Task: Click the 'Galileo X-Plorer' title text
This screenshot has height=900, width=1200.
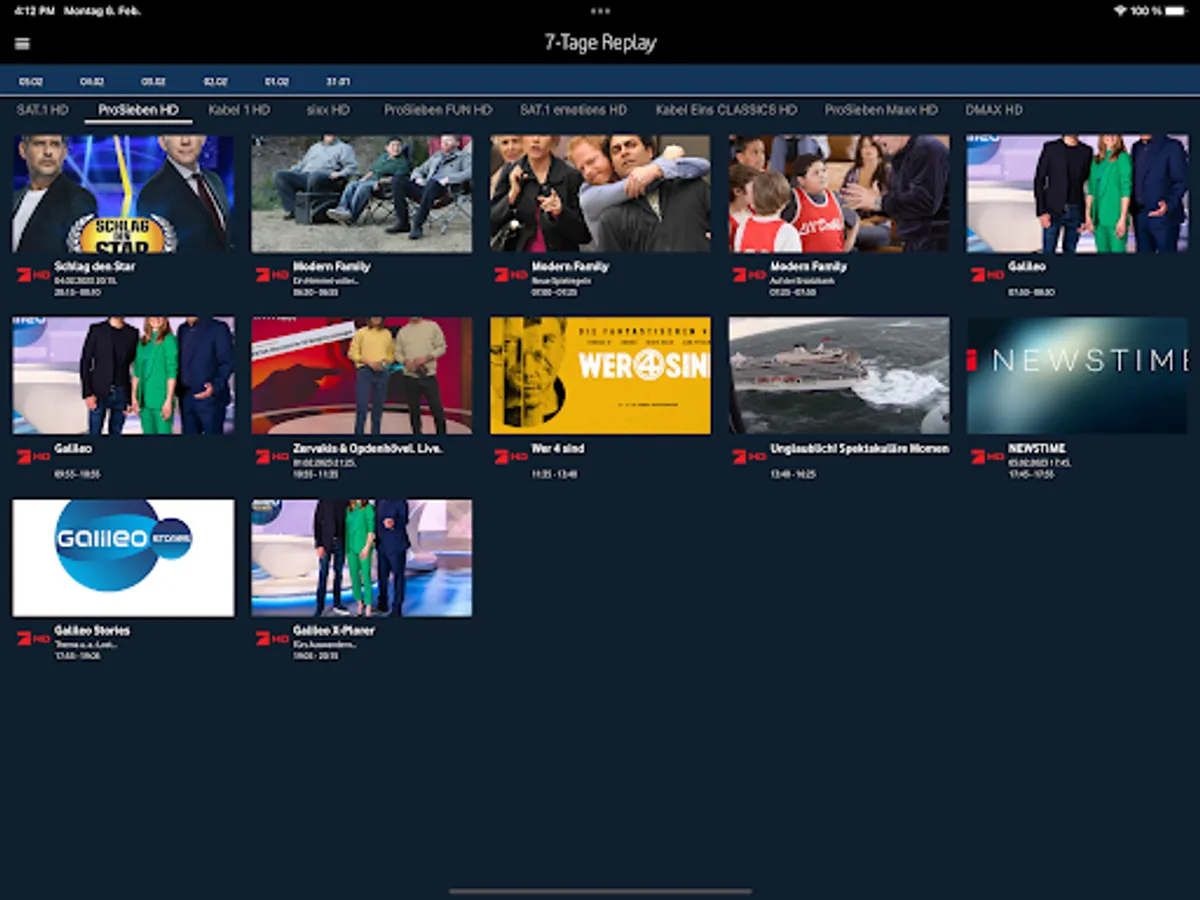Action: [336, 631]
